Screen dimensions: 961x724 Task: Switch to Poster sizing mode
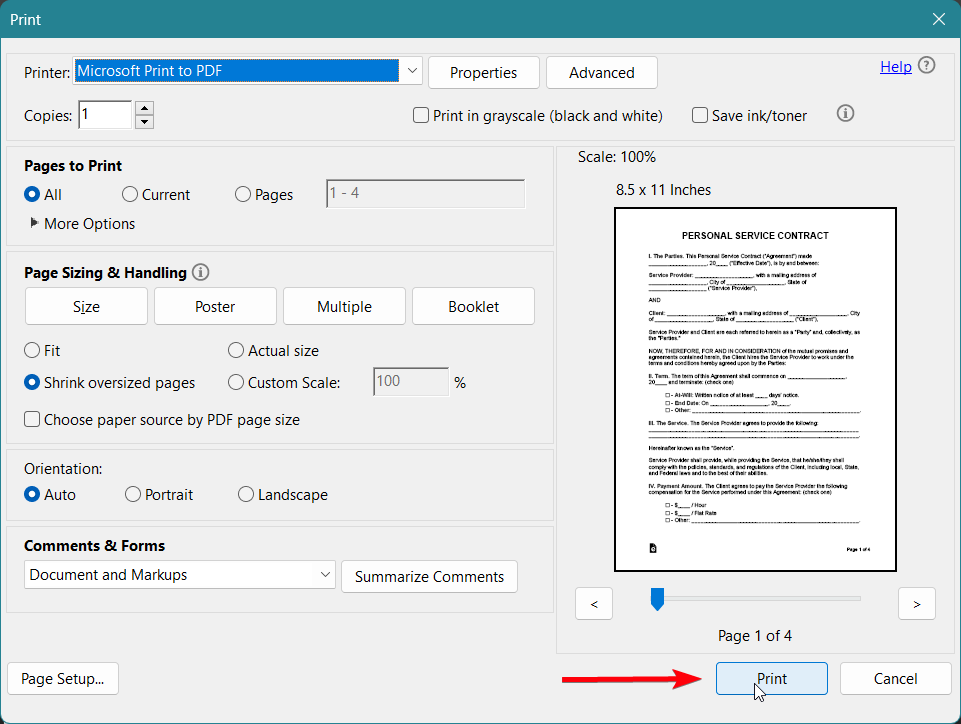pyautogui.click(x=215, y=306)
